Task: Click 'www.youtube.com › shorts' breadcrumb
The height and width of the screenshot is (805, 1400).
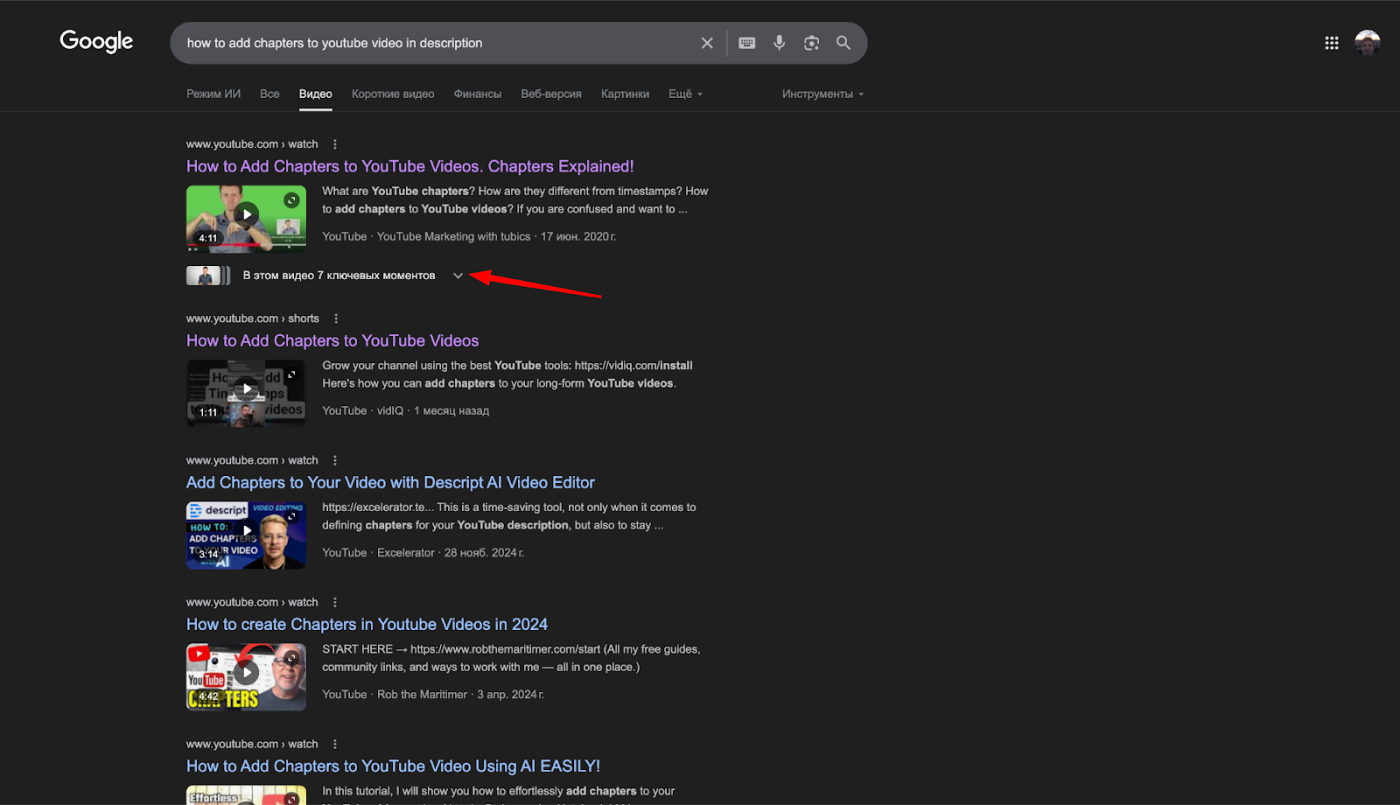Action: 252,318
